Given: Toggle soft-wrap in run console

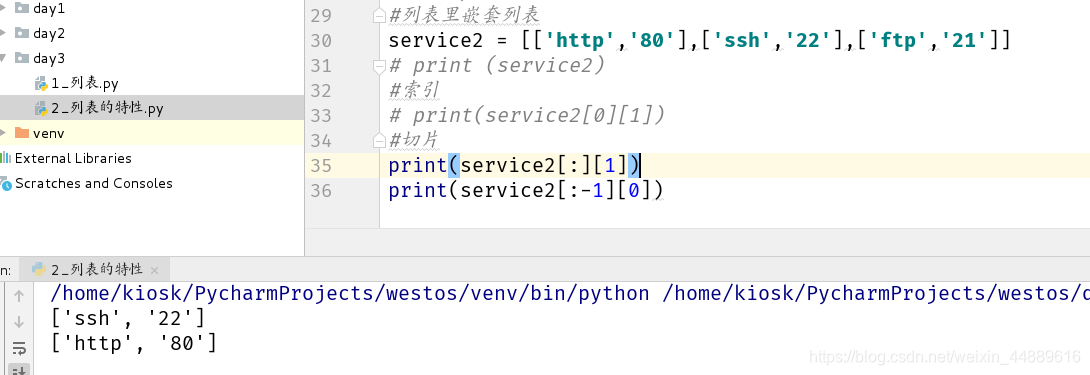Looking at the screenshot, I should [19, 348].
